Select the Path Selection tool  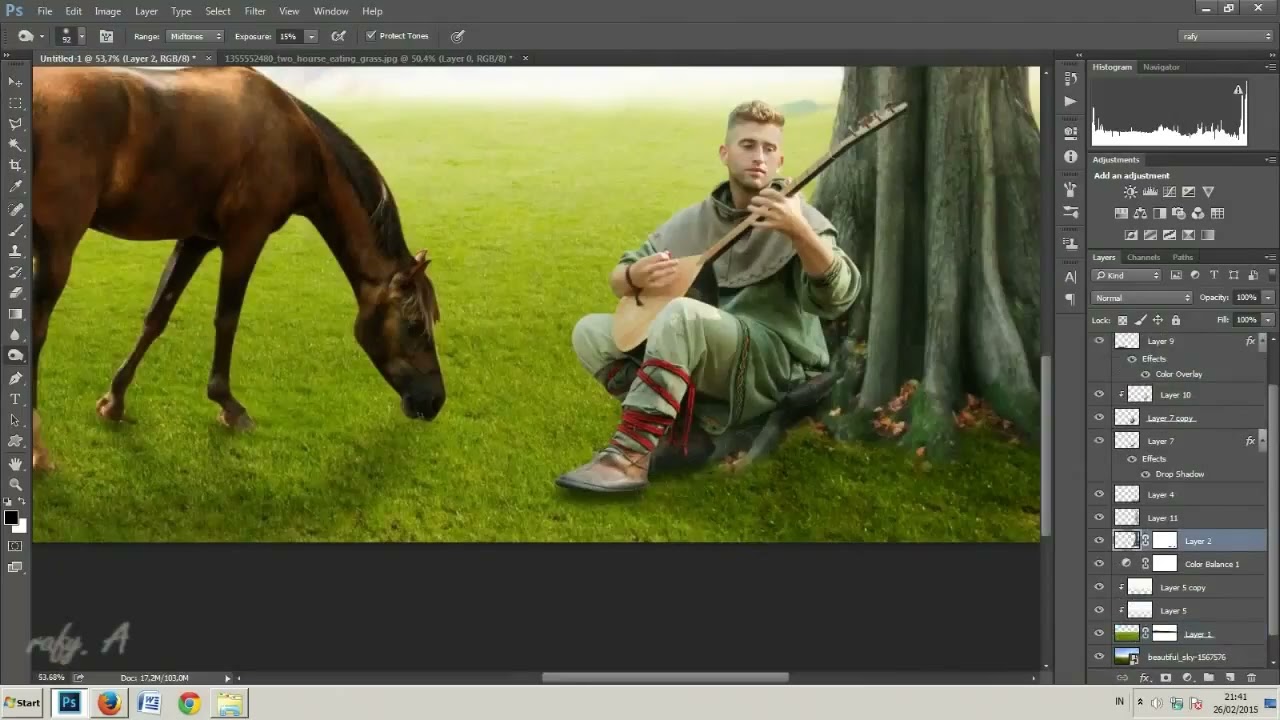coord(15,420)
